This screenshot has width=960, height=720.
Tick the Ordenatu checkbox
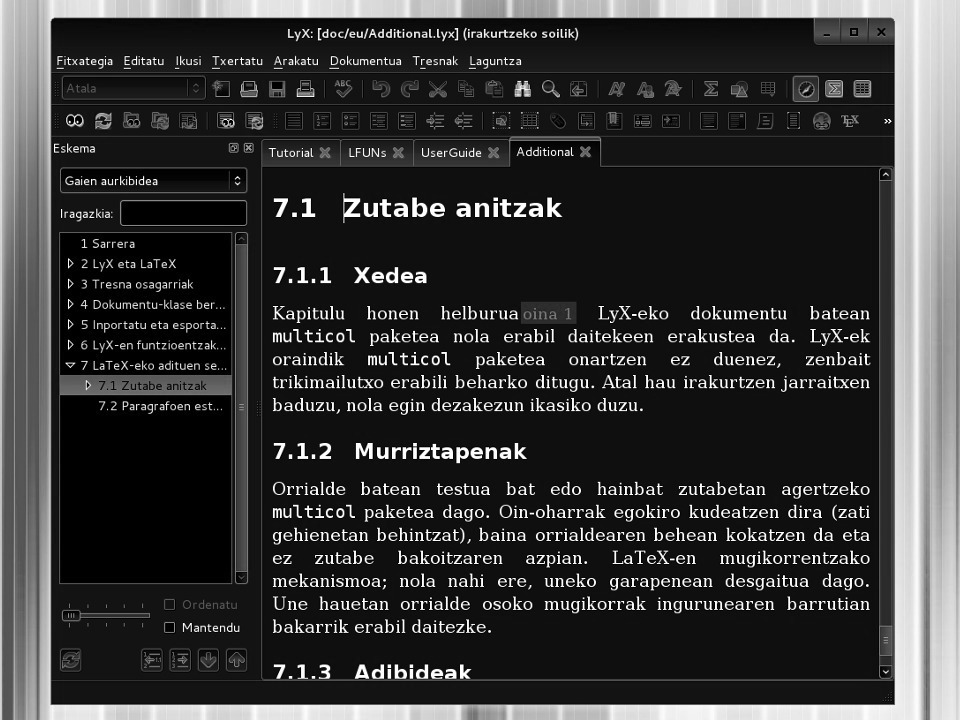tap(170, 605)
